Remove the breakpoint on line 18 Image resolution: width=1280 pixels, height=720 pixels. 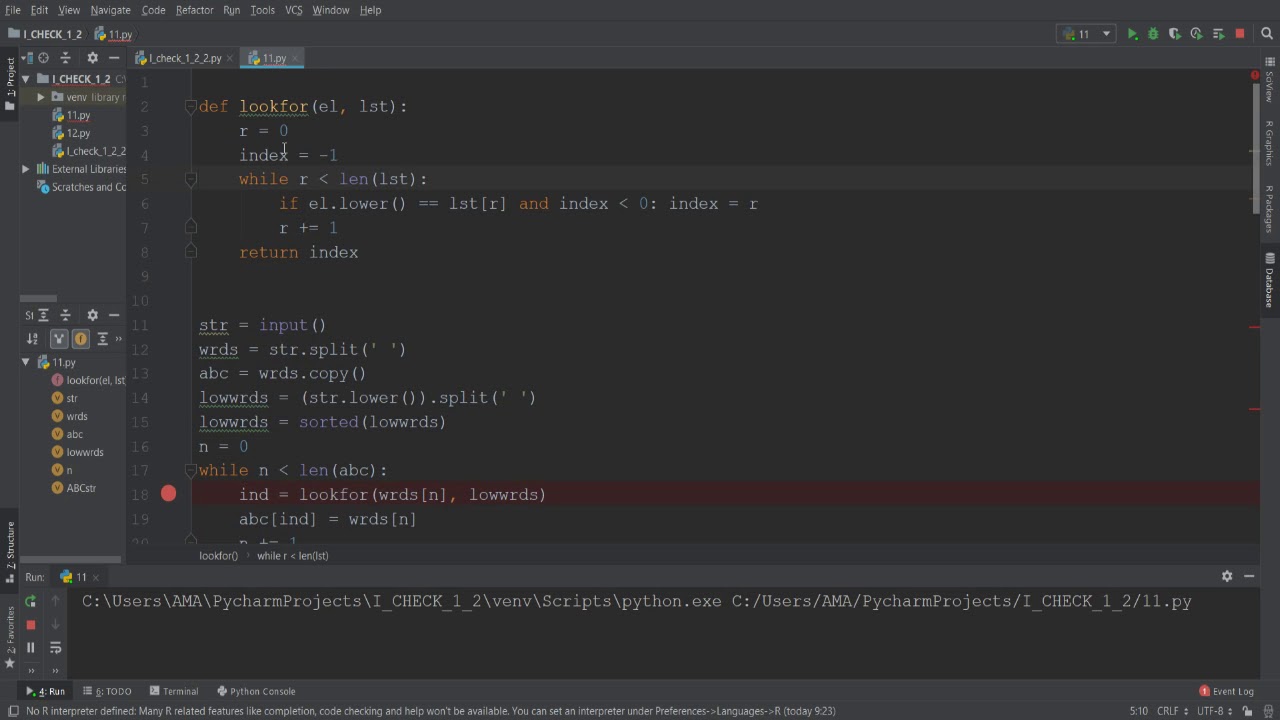pyautogui.click(x=168, y=494)
